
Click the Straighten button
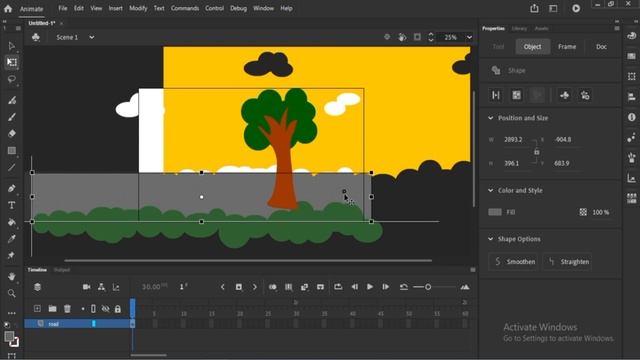tap(568, 262)
